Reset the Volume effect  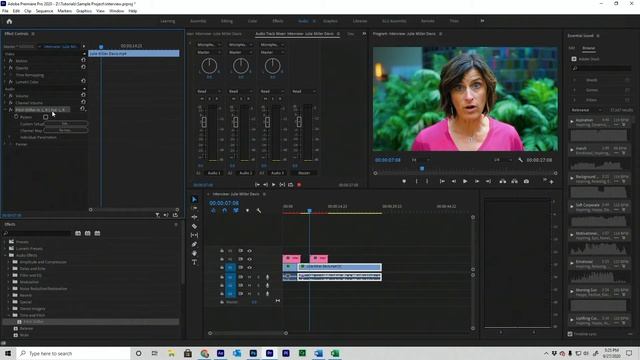tap(83, 95)
